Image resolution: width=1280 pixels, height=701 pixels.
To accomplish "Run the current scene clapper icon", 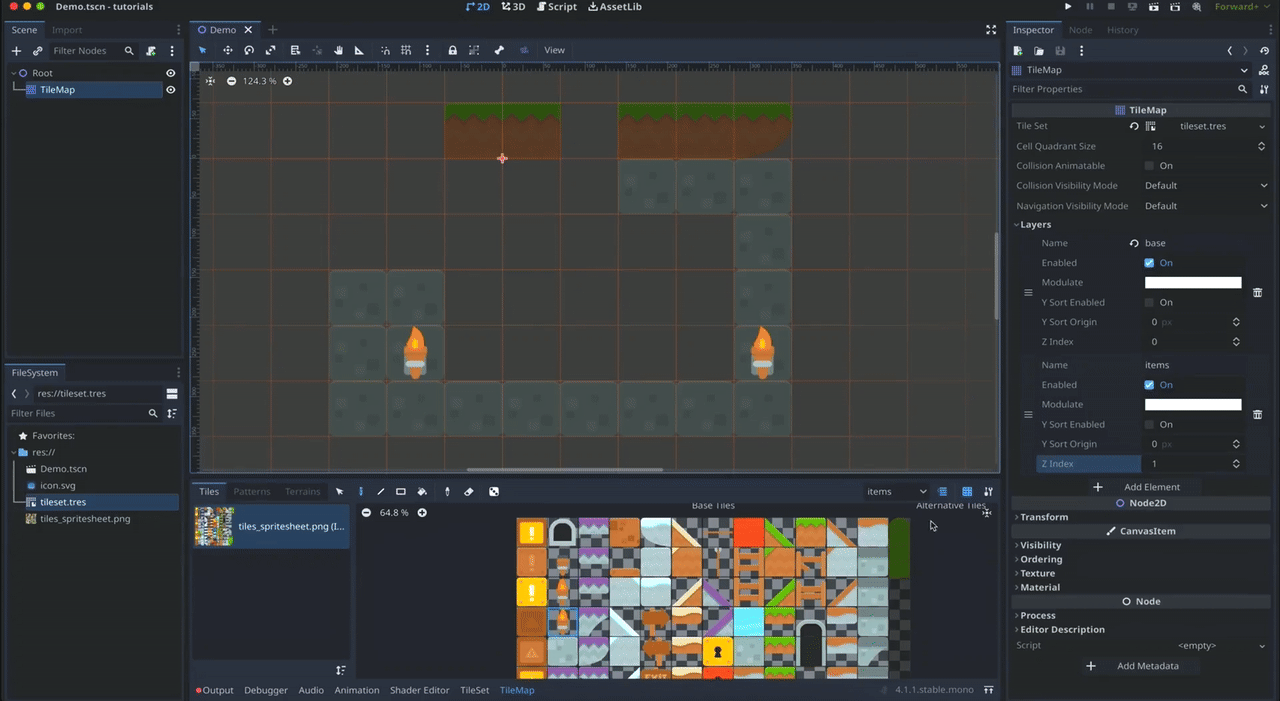I will click(1155, 7).
